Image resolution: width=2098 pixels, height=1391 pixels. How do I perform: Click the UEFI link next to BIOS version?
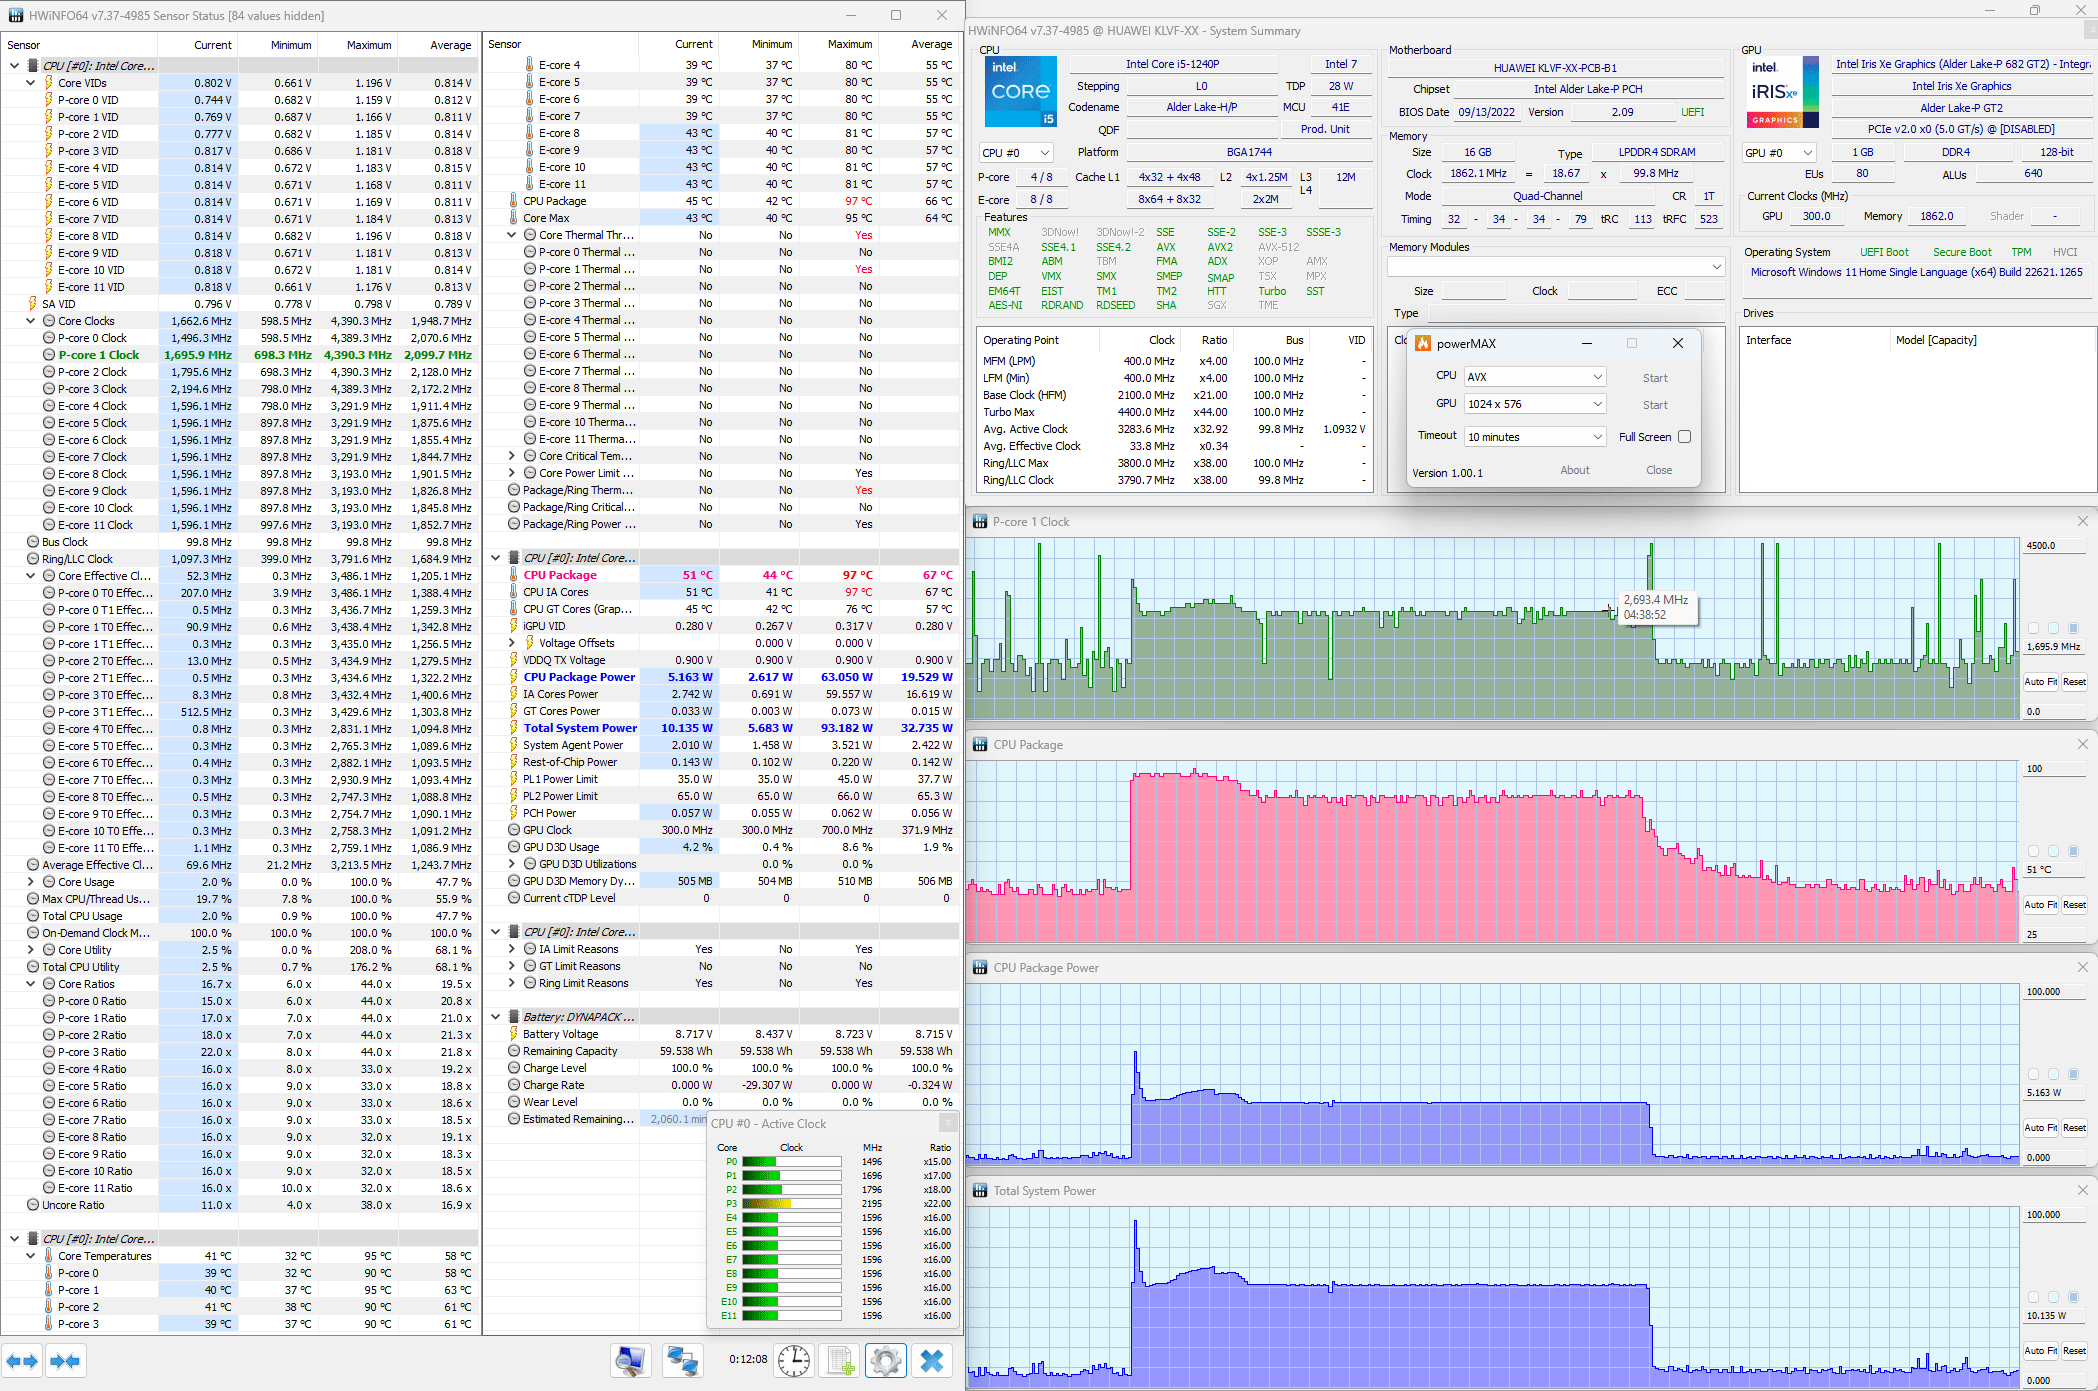1692,112
